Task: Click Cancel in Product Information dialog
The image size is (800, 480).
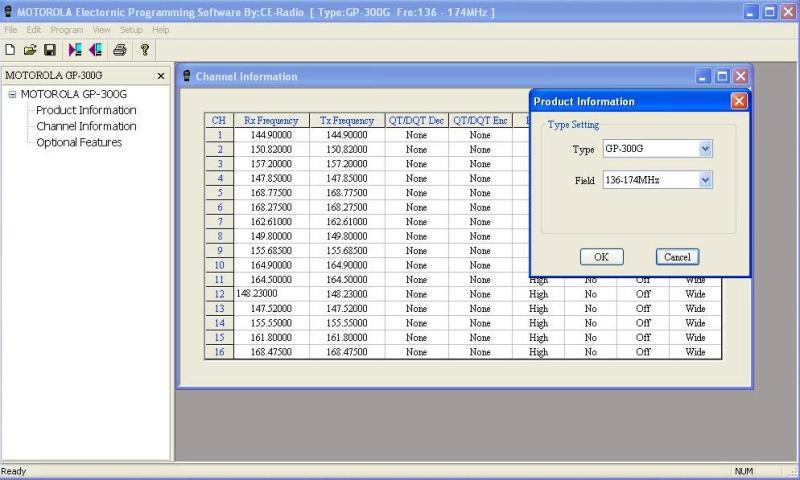Action: [677, 257]
